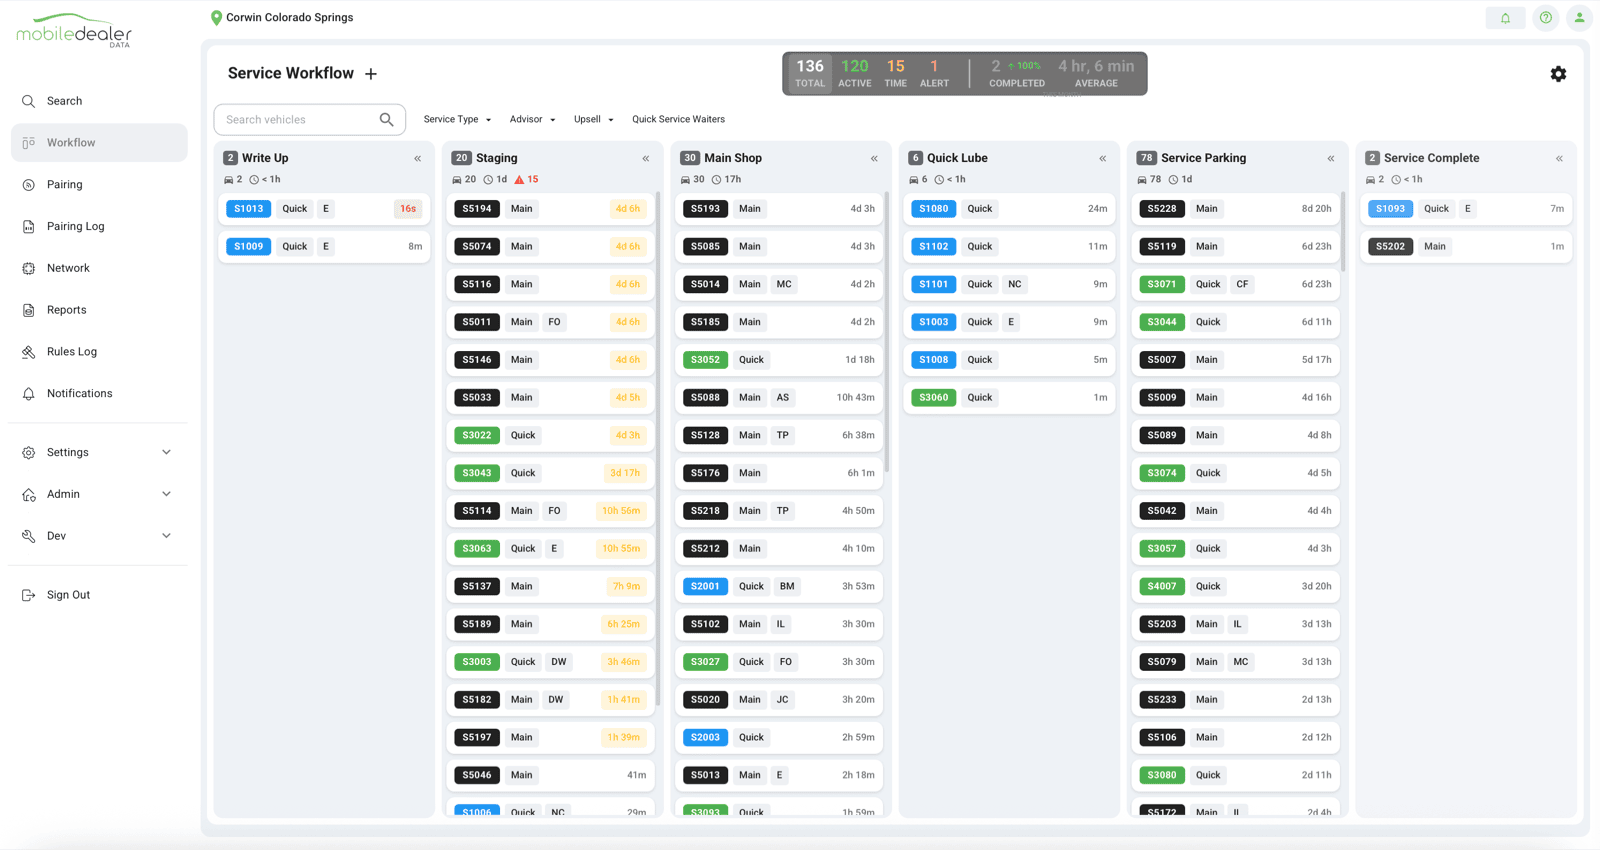Click the Service Parking column scrollbar
This screenshot has height=850, width=1600.
click(1343, 232)
